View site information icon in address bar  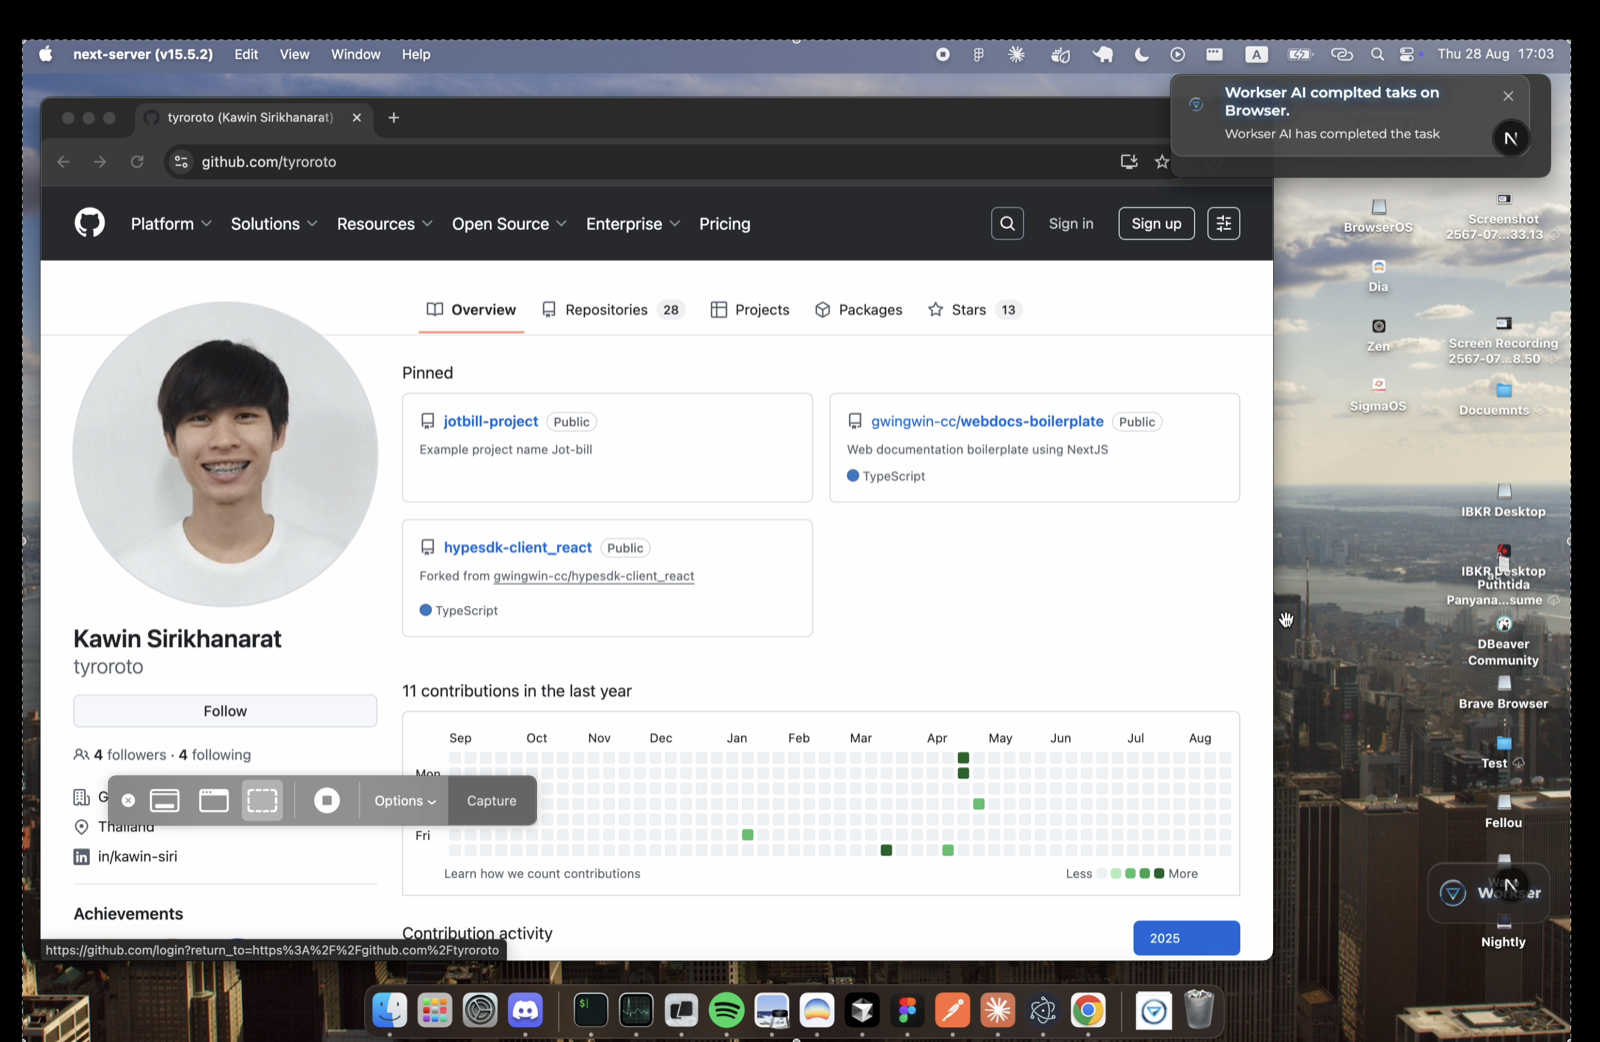coord(181,162)
